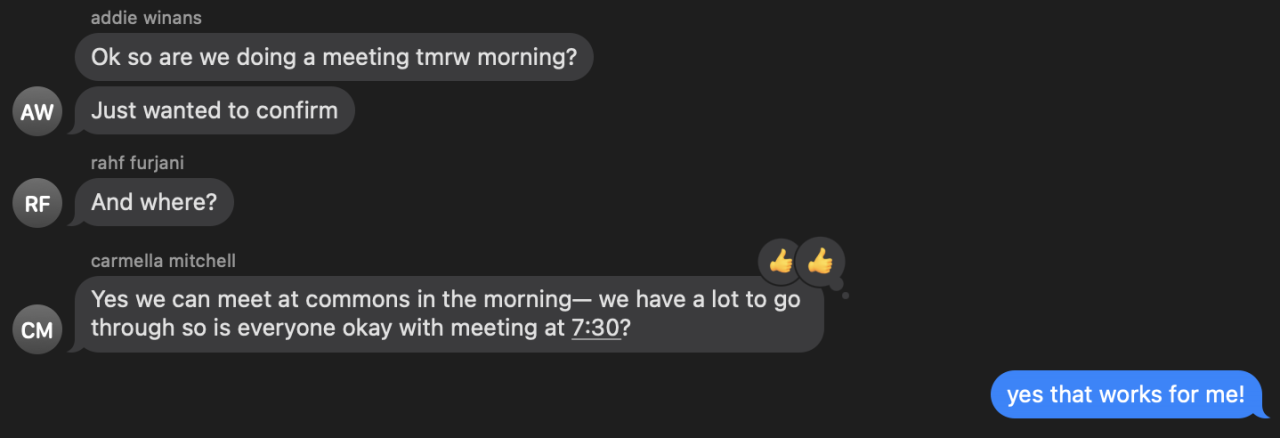Open the CM contact avatar

point(37,330)
